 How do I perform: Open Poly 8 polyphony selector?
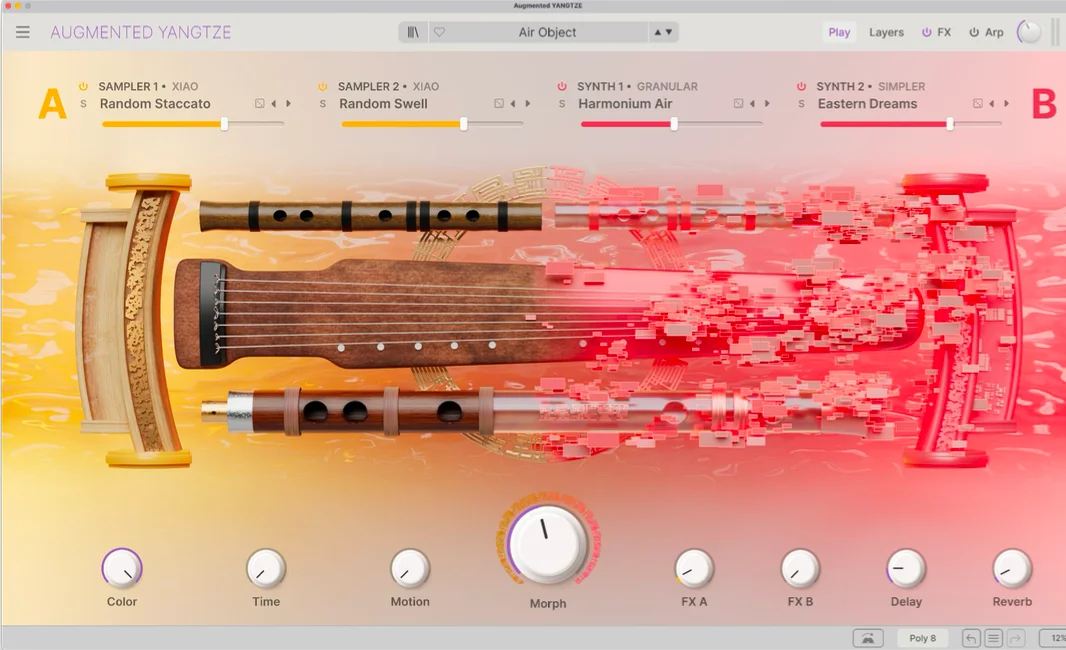click(923, 638)
